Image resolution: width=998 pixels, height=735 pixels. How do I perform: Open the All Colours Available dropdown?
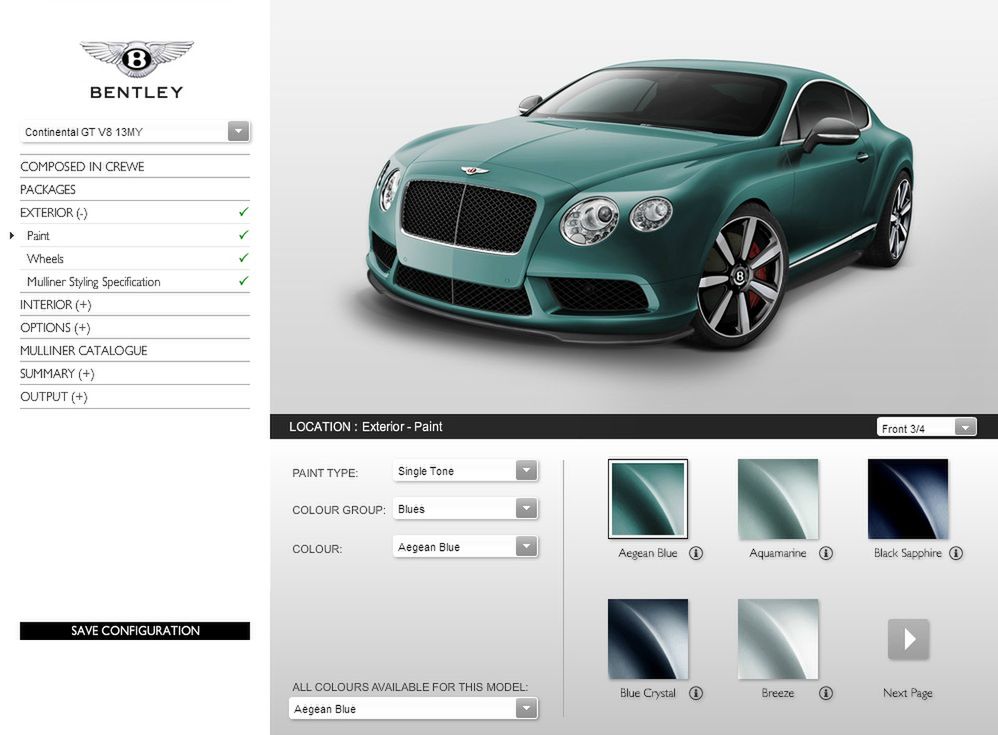[413, 708]
